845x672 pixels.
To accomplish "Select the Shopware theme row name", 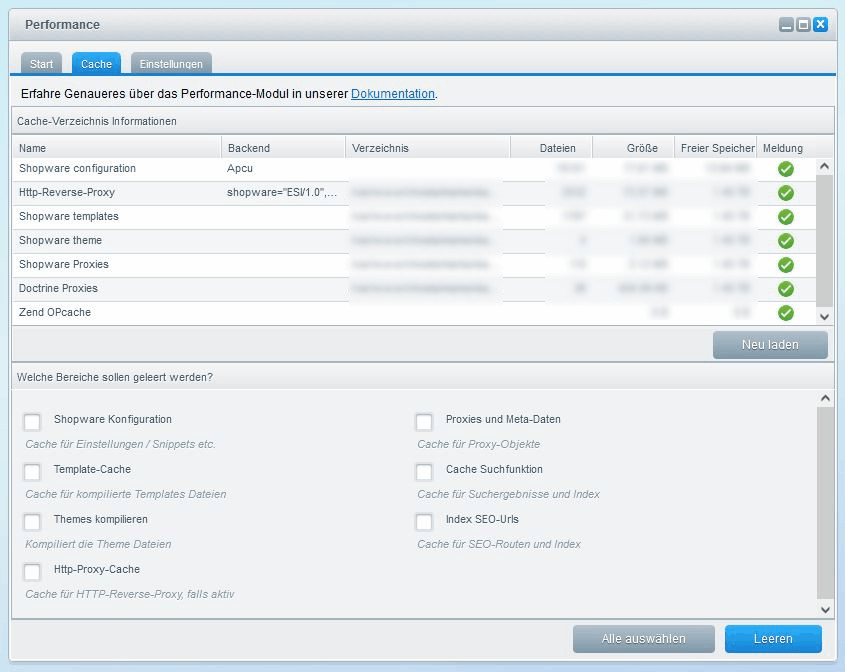I will point(60,240).
